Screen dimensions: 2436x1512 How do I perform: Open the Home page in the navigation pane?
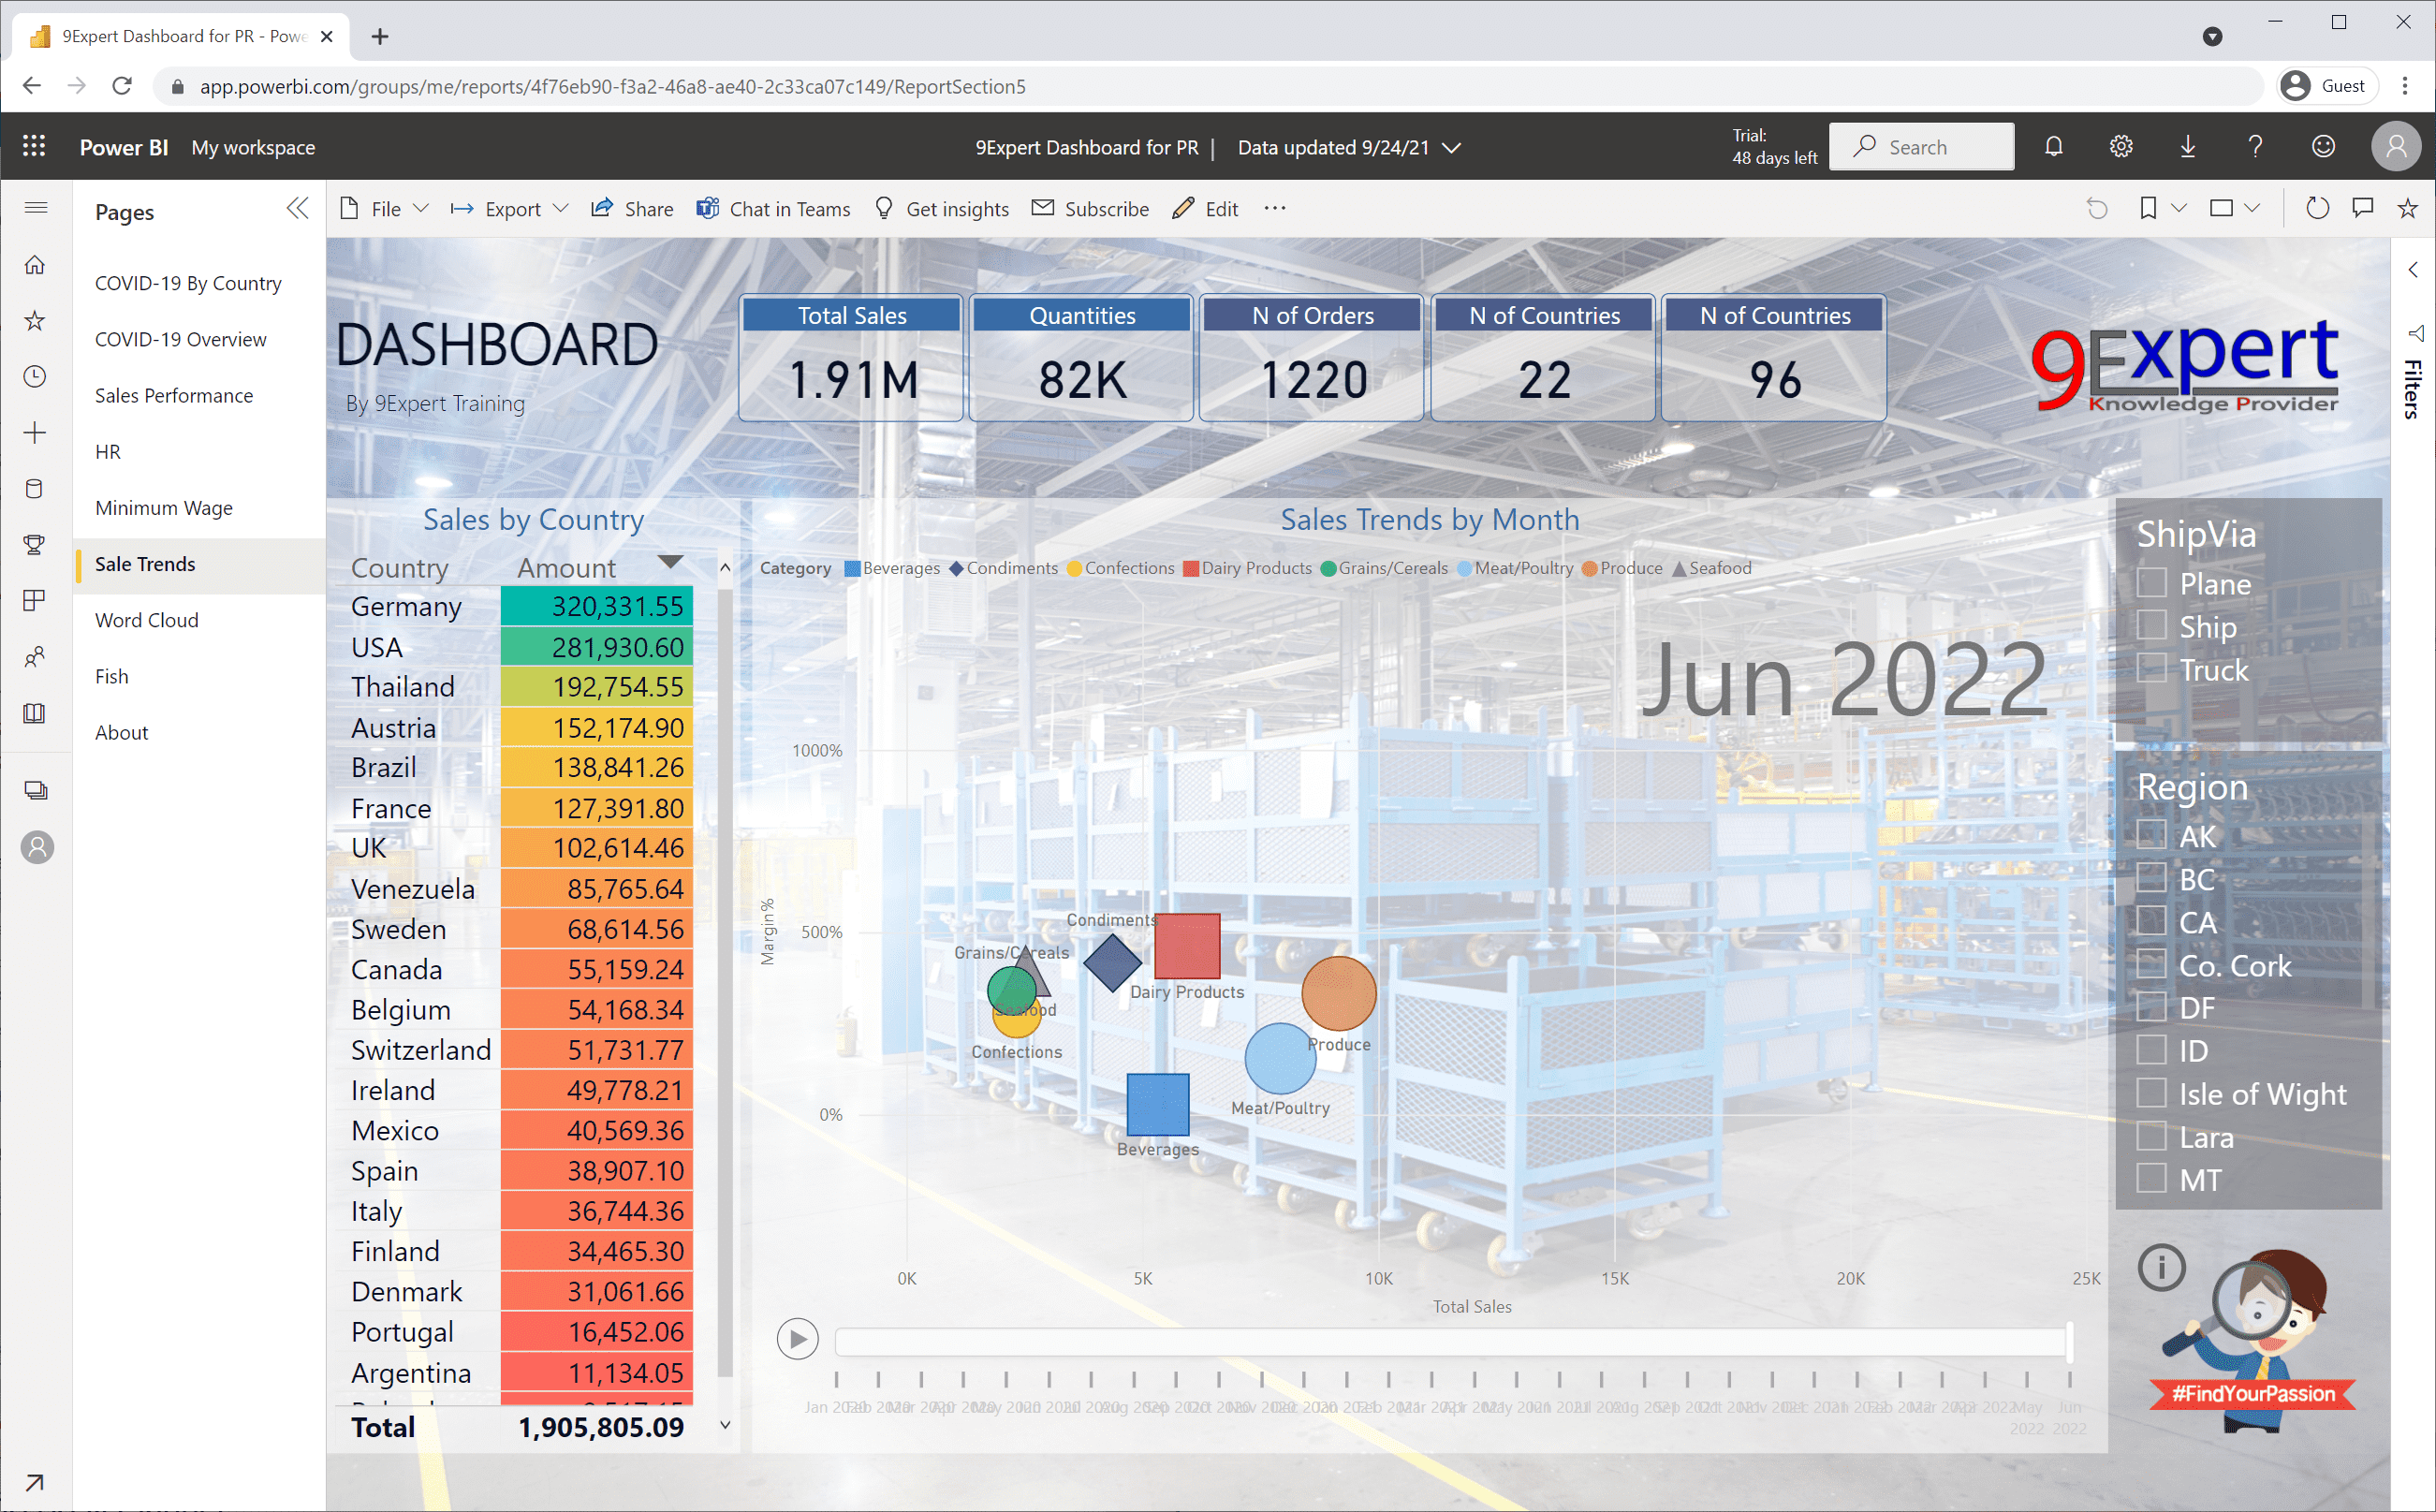tap(35, 264)
